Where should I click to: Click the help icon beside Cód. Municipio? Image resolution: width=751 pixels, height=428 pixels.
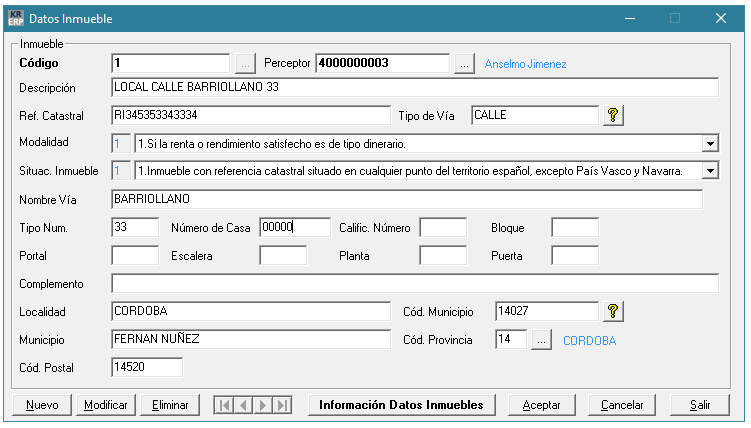615,312
